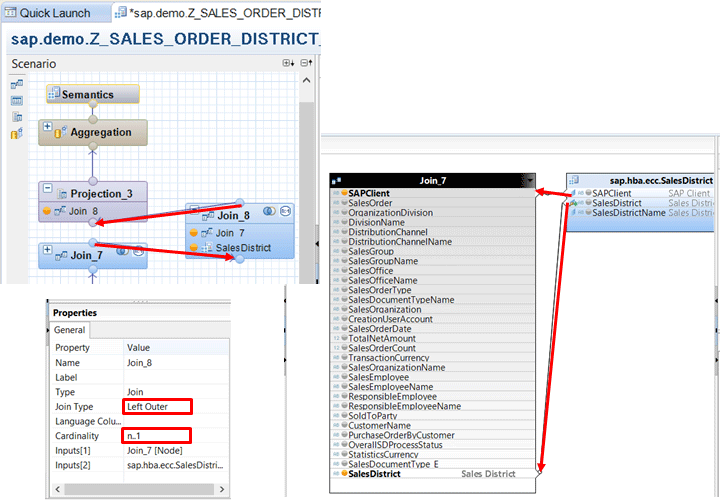720x500 pixels.
Task: Expand the Aggregation node
Action: 47,126
